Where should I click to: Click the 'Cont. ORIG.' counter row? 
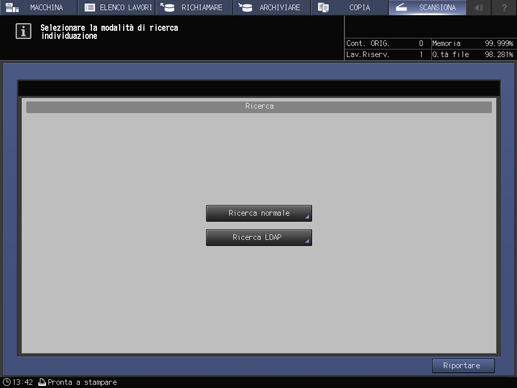(387, 43)
